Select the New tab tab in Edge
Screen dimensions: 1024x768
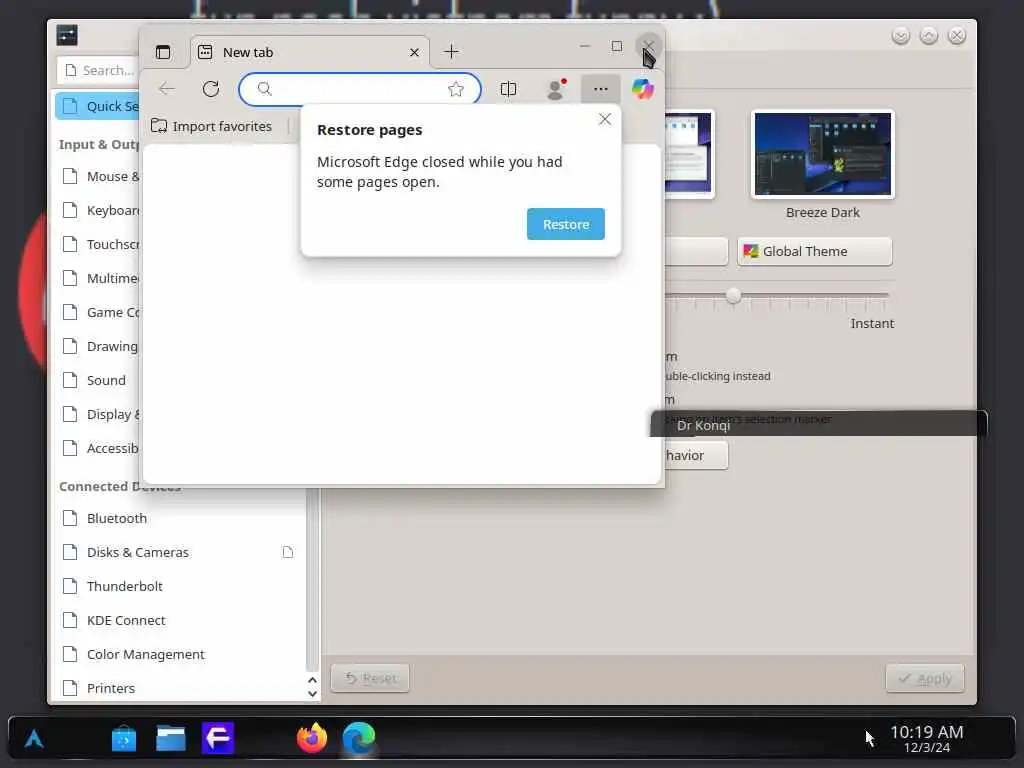tap(310, 52)
